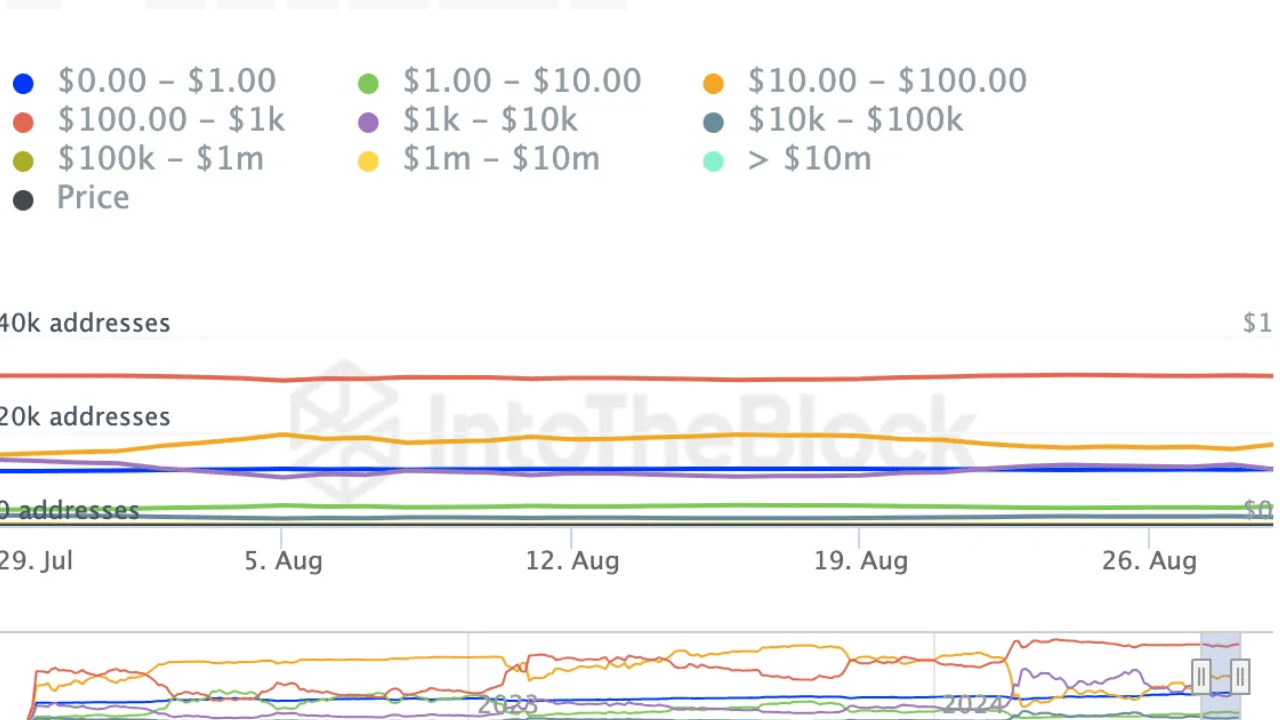Click the 20k addresses axis label
Image resolution: width=1280 pixels, height=720 pixels.
[x=85, y=416]
